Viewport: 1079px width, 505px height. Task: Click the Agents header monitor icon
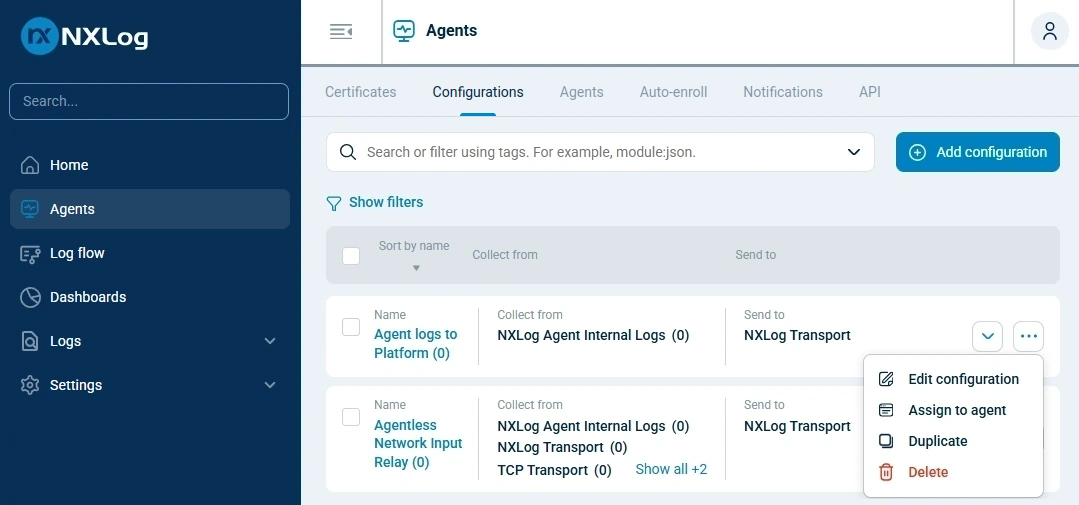pos(404,31)
